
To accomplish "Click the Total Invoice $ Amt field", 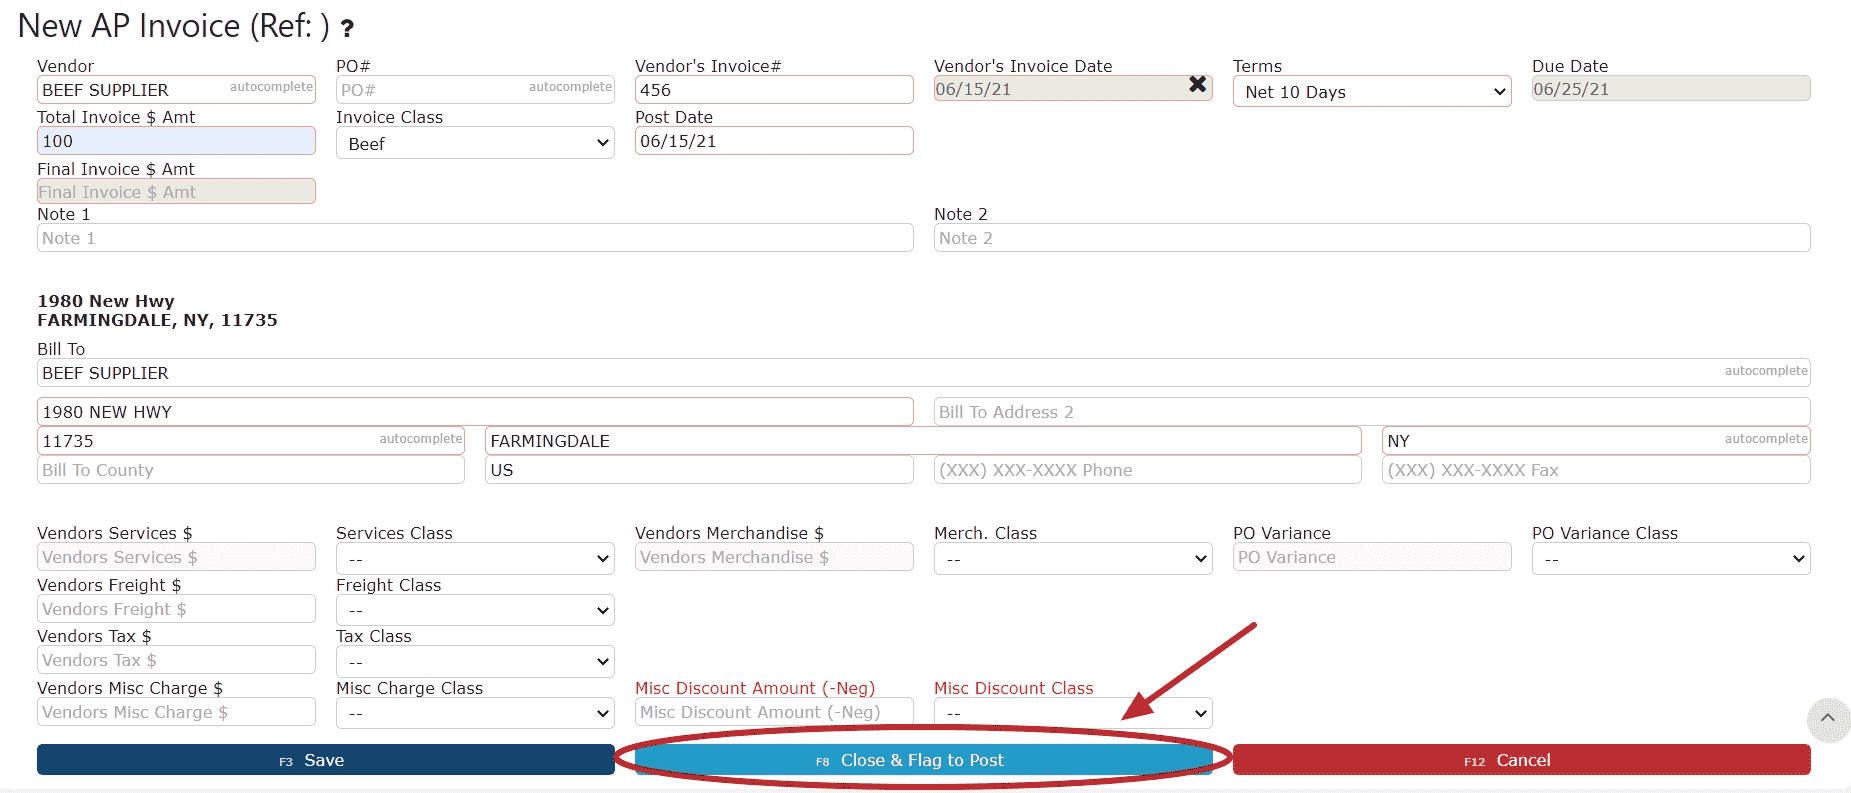I will (176, 141).
